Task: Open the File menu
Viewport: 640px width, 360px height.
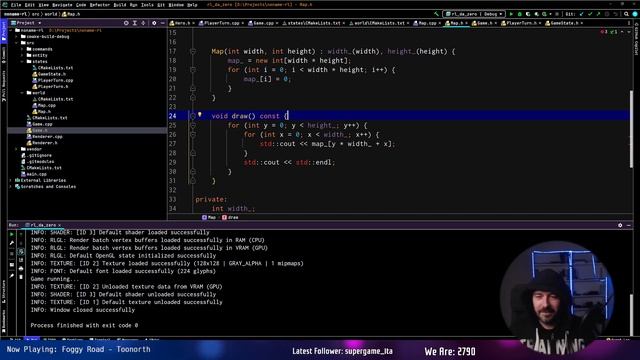Action: click(x=16, y=5)
